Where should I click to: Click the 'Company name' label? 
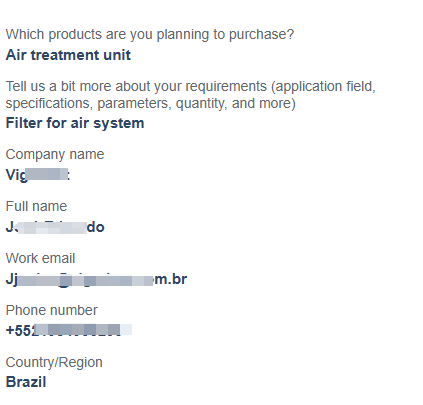pos(55,154)
